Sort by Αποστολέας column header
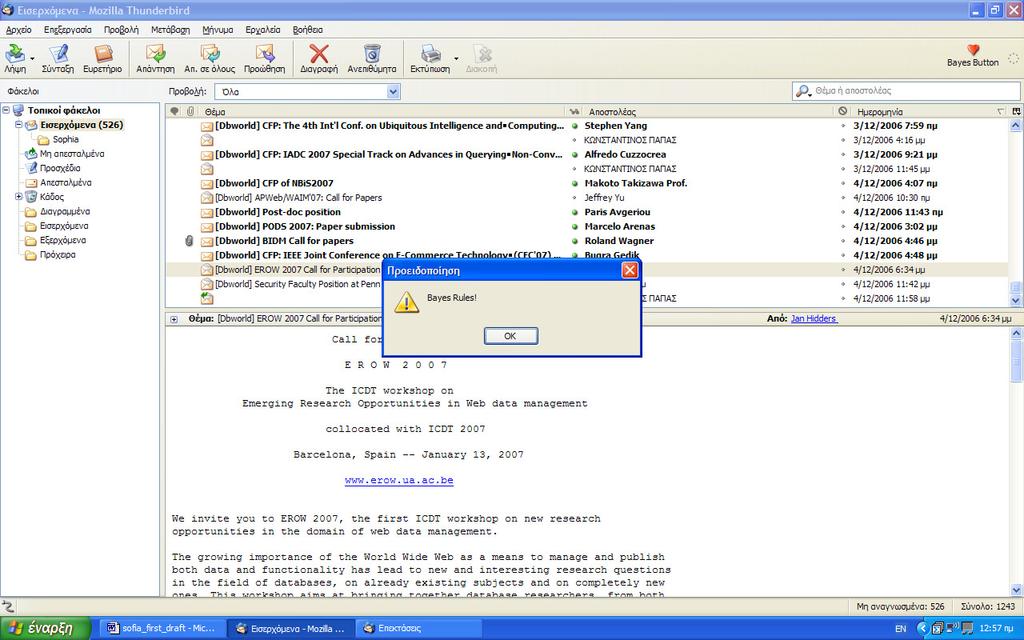This screenshot has height=640, width=1024. 708,112
